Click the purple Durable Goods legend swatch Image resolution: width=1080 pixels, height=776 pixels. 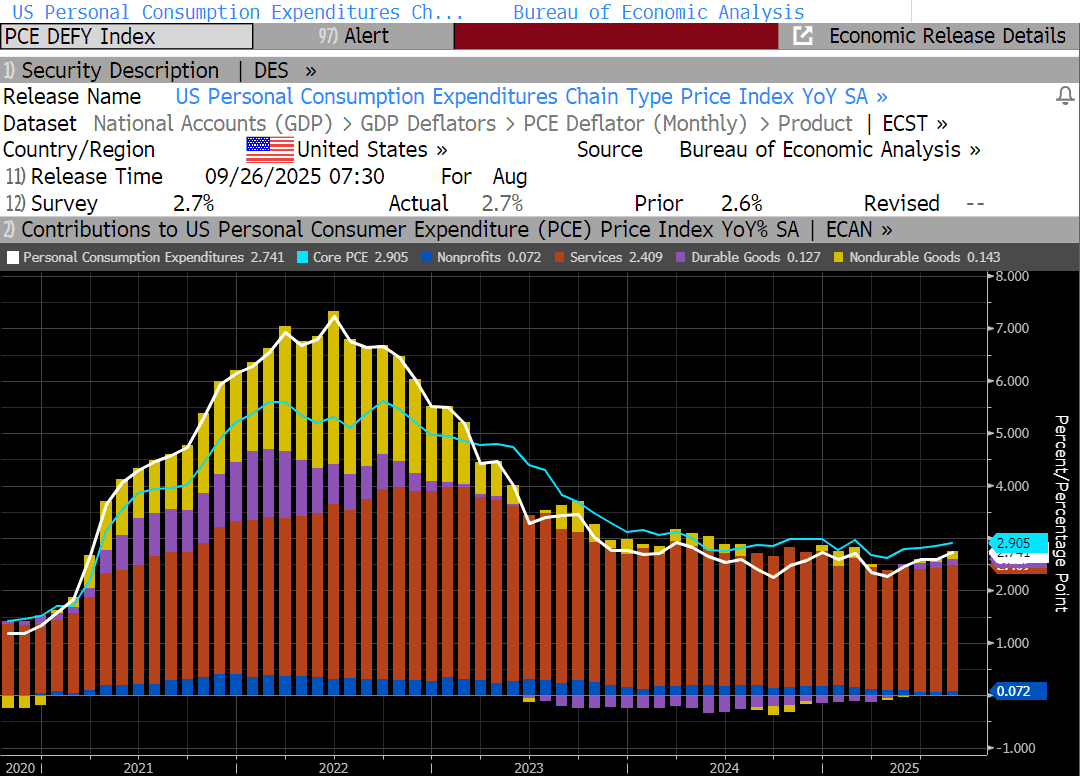681,258
